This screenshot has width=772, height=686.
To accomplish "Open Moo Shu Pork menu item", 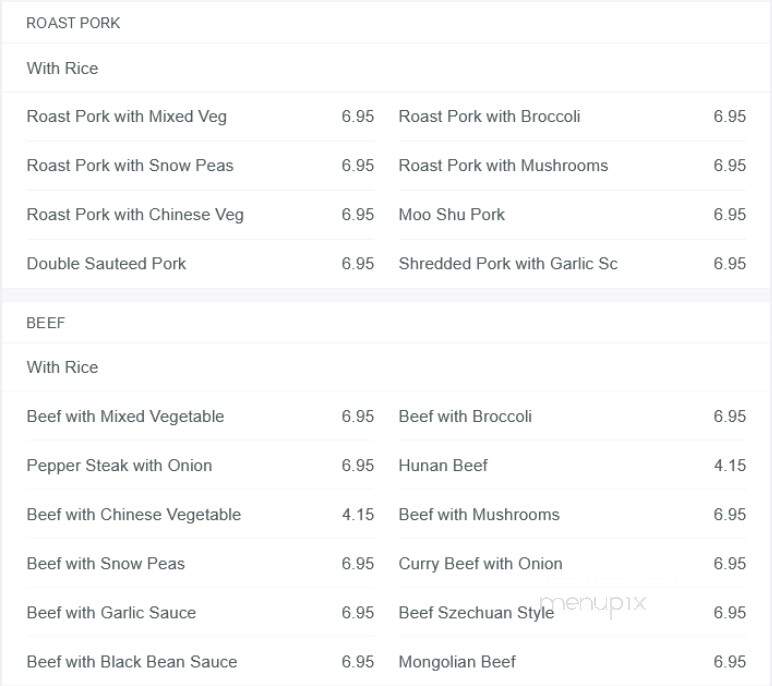I will pos(572,215).
